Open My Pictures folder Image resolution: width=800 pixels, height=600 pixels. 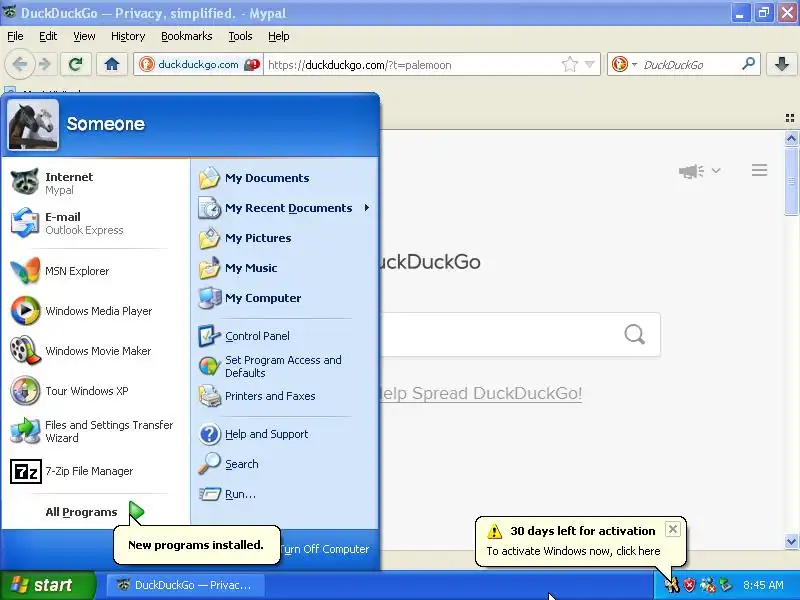click(285, 238)
